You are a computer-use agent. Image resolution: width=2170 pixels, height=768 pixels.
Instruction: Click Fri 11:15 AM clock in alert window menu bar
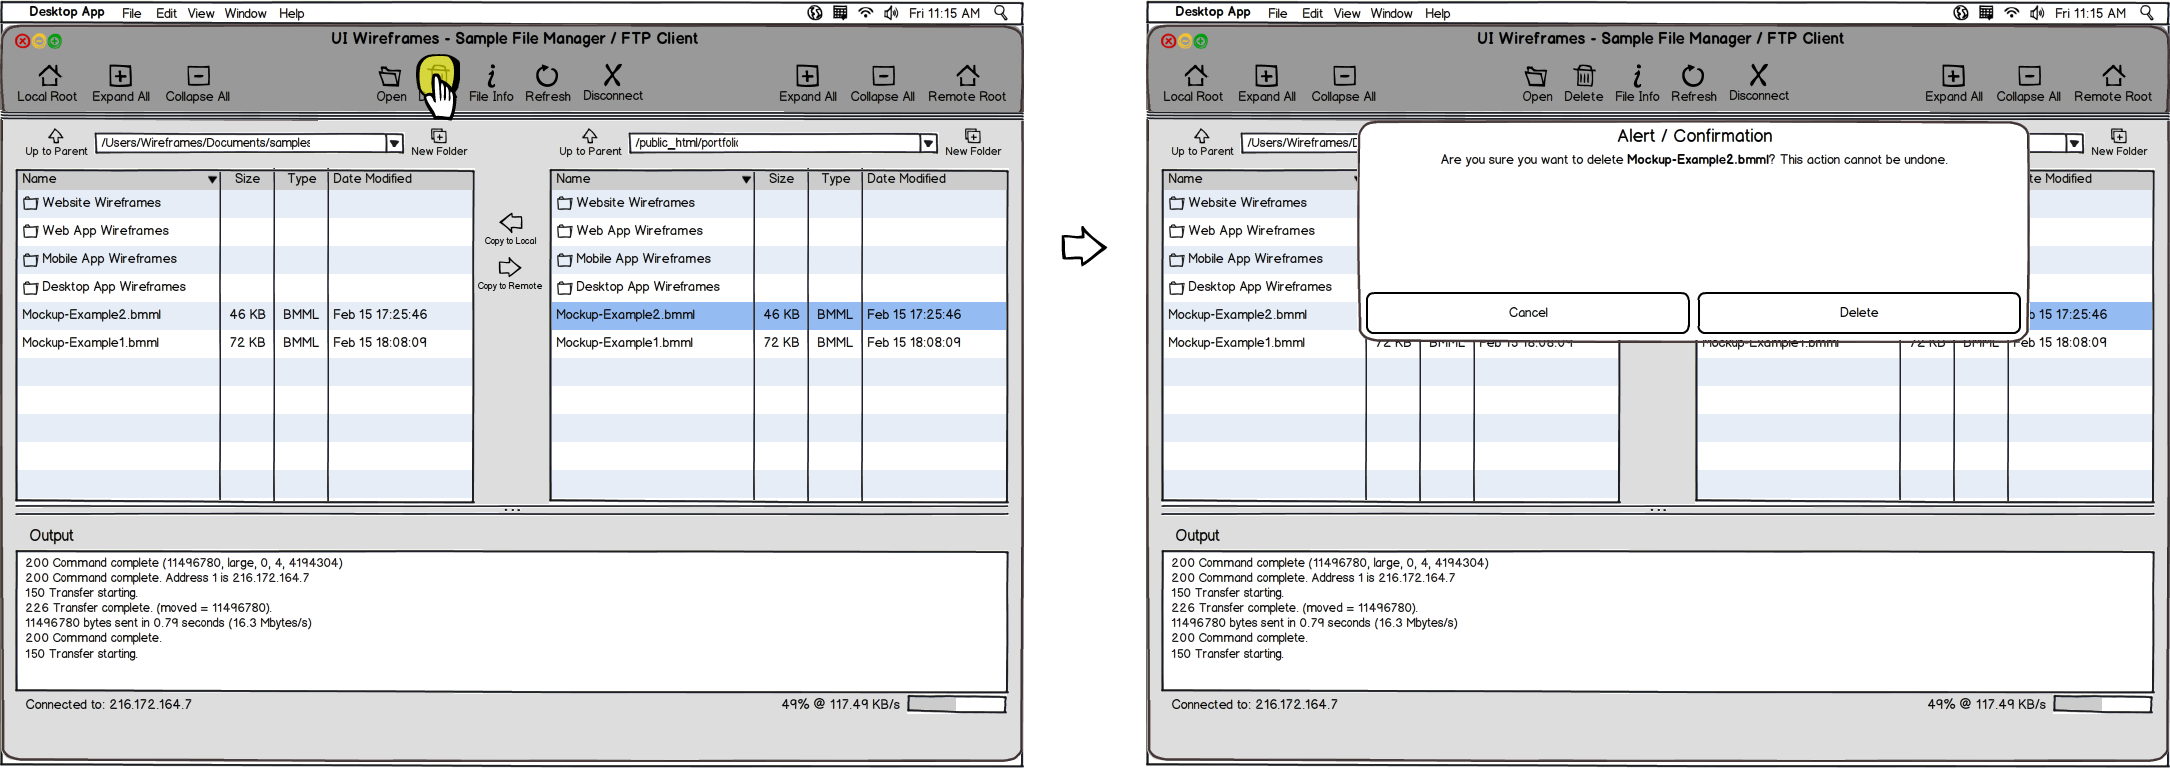[2090, 13]
